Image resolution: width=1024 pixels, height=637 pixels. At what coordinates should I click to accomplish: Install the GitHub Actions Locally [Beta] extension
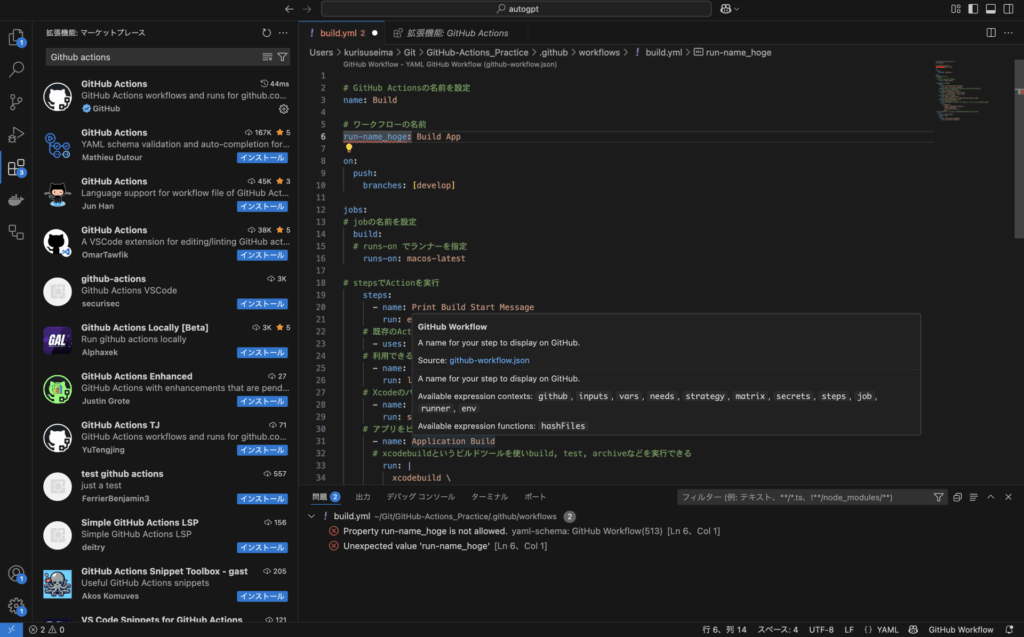pos(263,352)
